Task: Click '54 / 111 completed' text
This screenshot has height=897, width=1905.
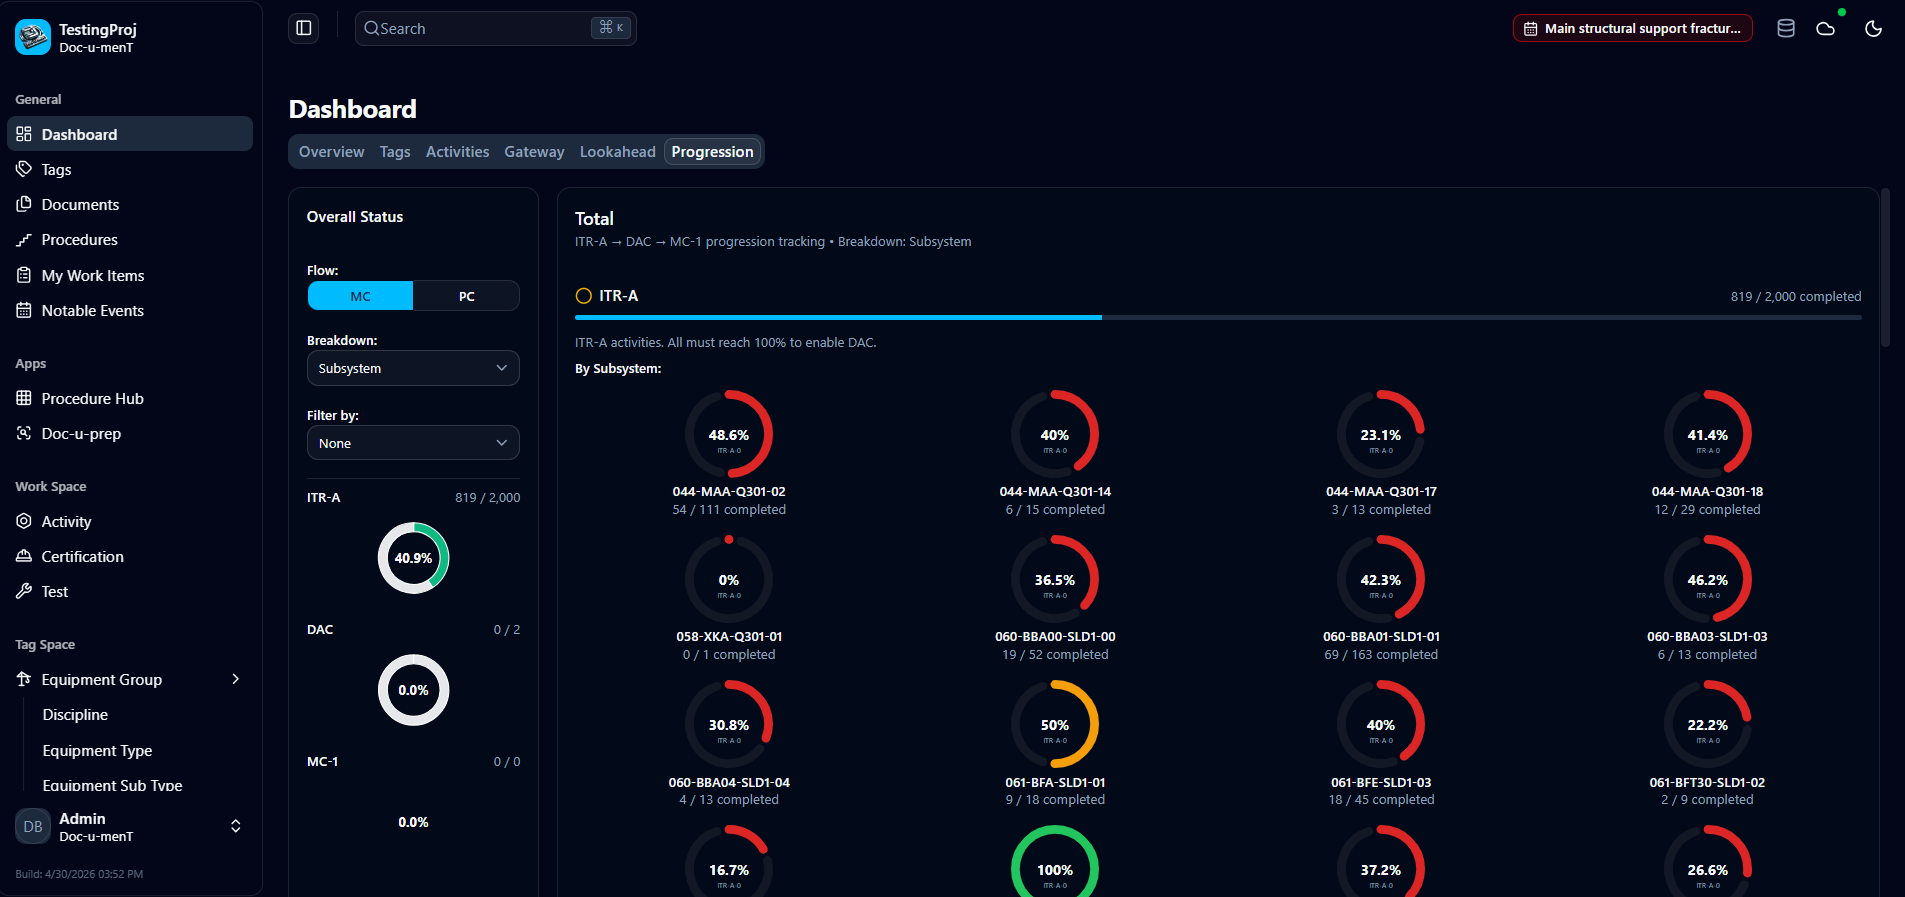Action: [729, 510]
